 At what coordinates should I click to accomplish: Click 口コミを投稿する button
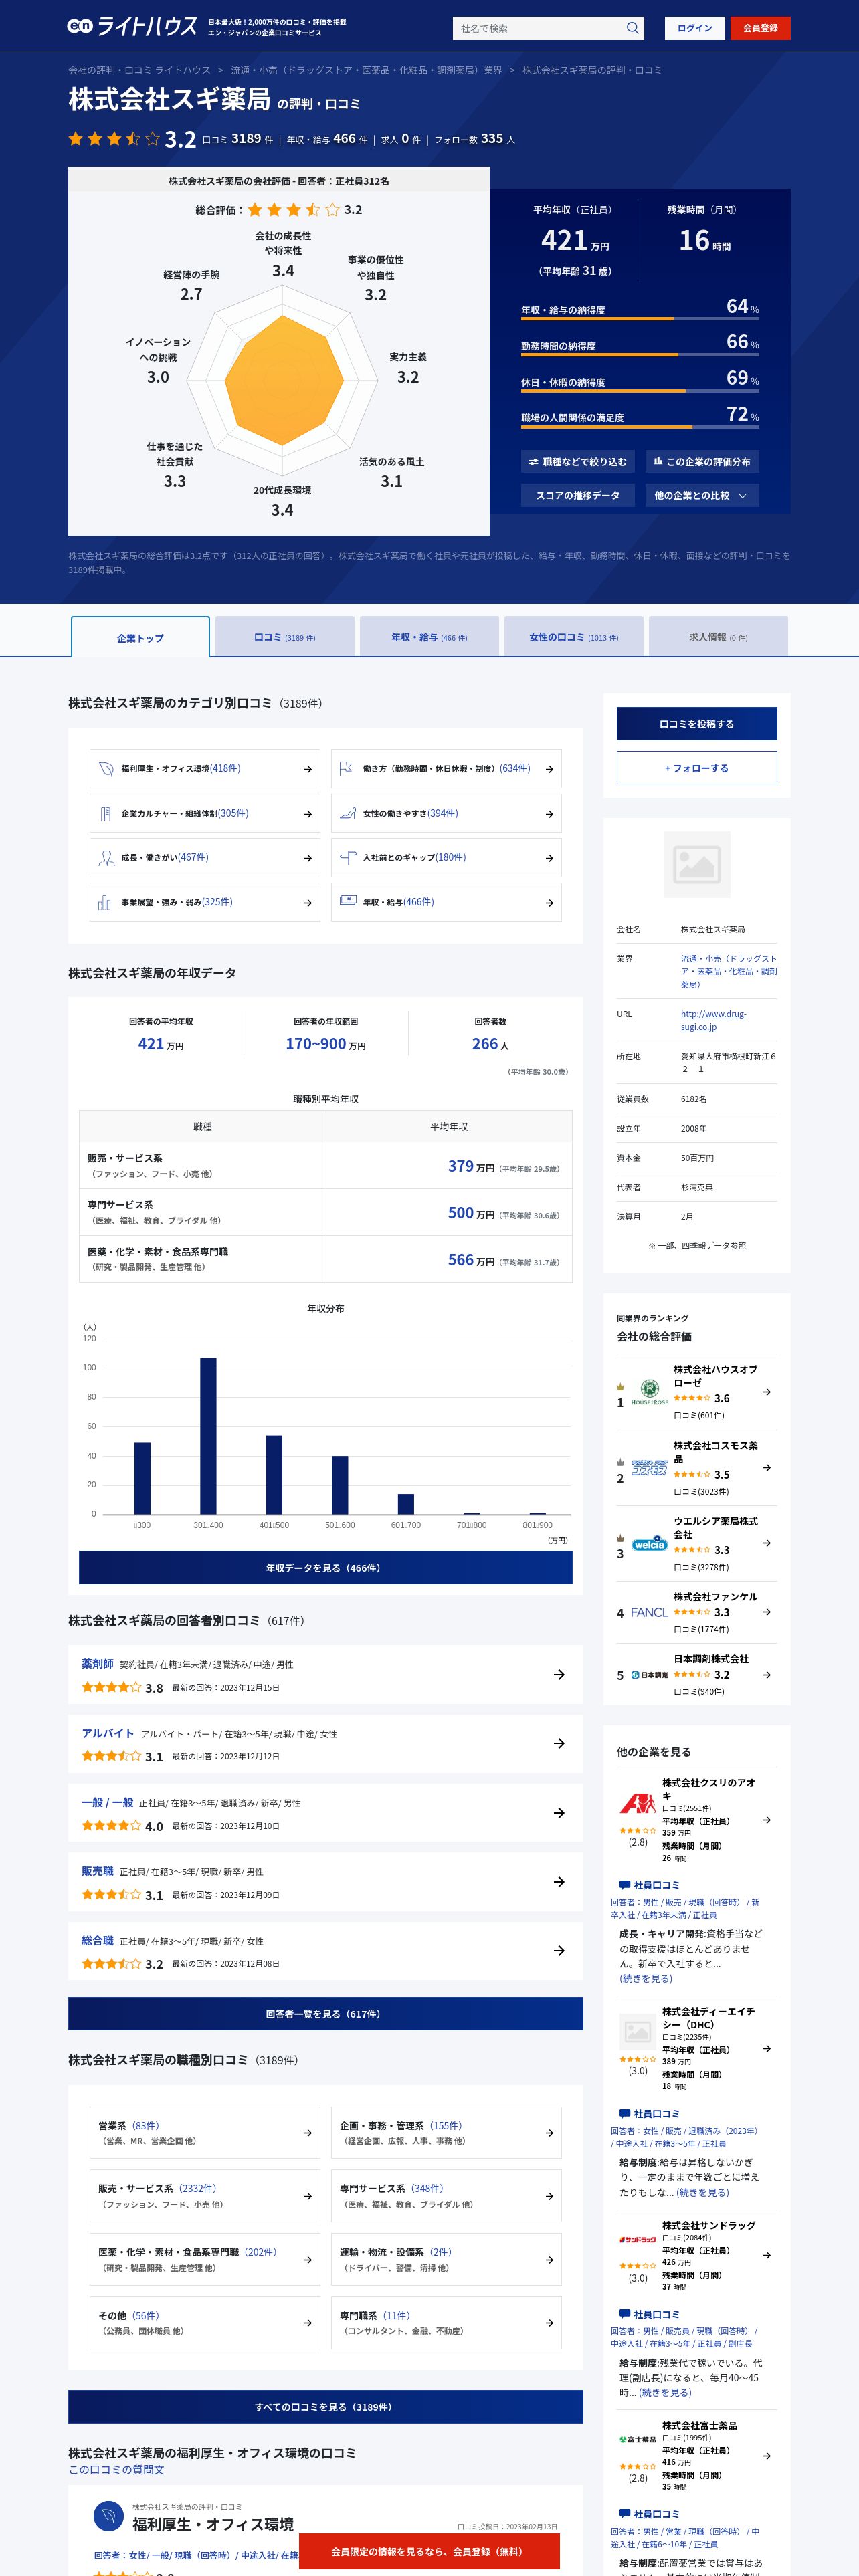click(696, 724)
